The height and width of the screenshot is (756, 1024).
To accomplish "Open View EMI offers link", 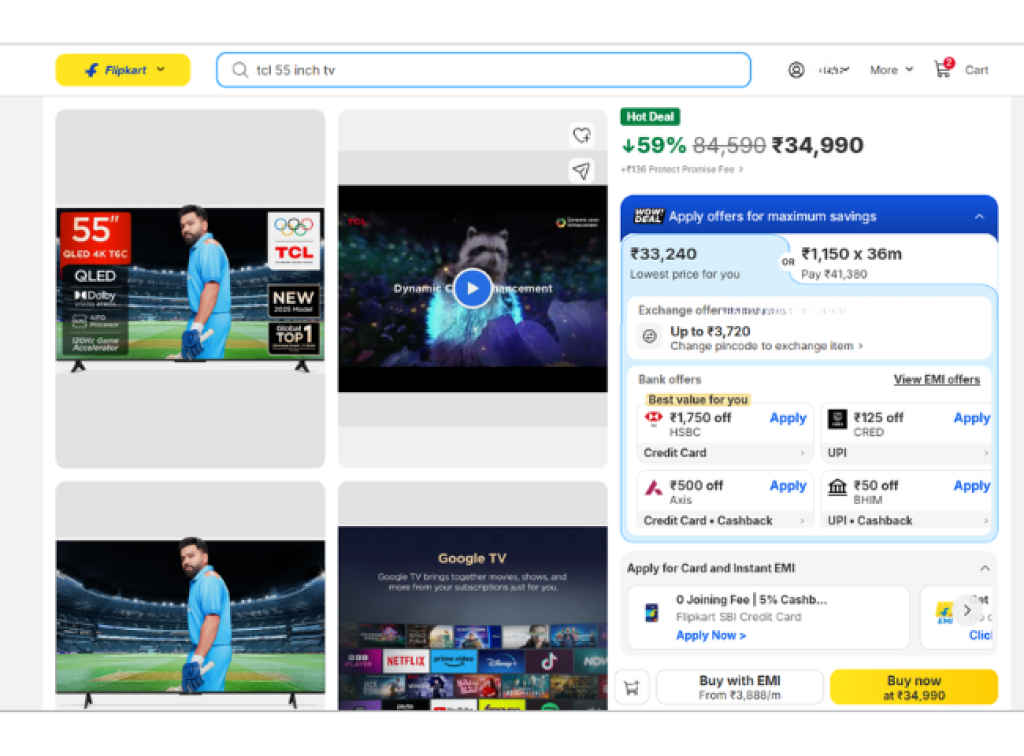I will (x=937, y=380).
